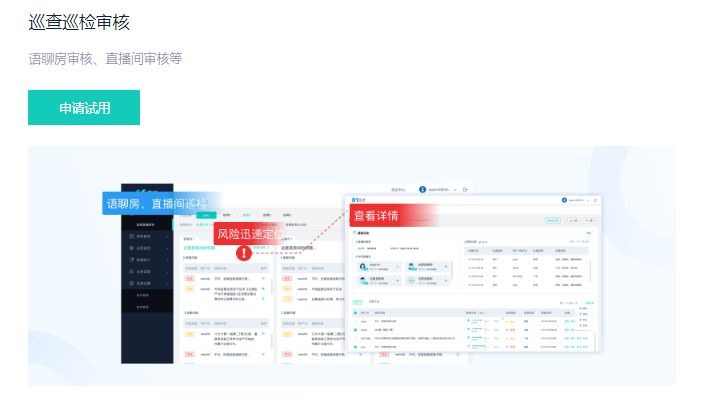
Task: Click the red exclamation alert icon
Action: pos(245,253)
